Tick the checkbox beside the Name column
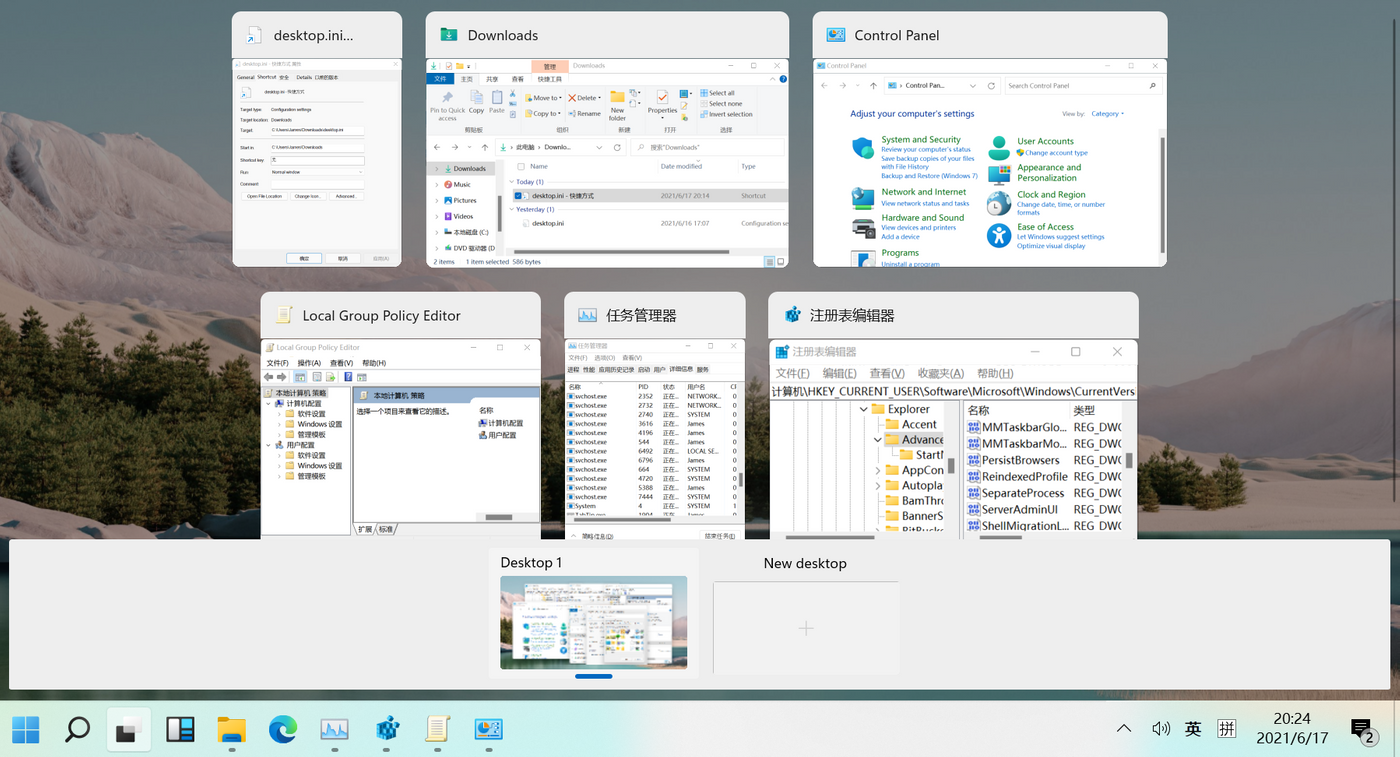Viewport: 1400px width, 757px height. coord(520,166)
